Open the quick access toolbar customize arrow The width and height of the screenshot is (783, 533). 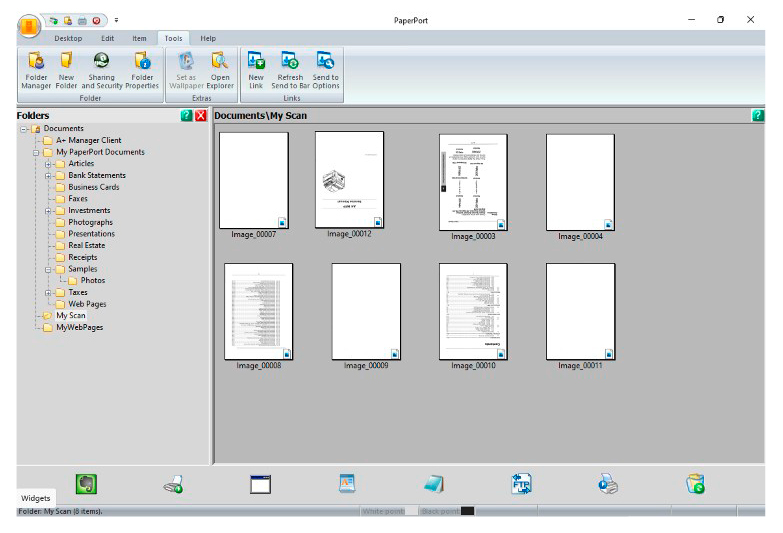pos(116,20)
